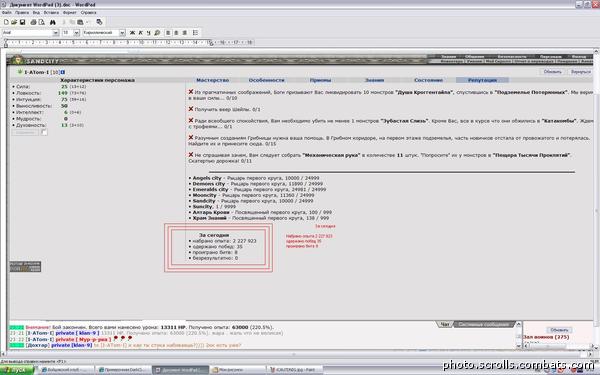Switch to the Paint window in the taskbar
This screenshot has width=600, height=375.
pos(294,370)
